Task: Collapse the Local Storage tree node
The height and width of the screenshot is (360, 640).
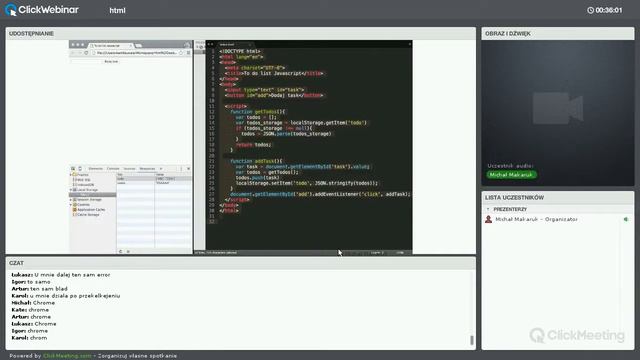Action: click(71, 190)
